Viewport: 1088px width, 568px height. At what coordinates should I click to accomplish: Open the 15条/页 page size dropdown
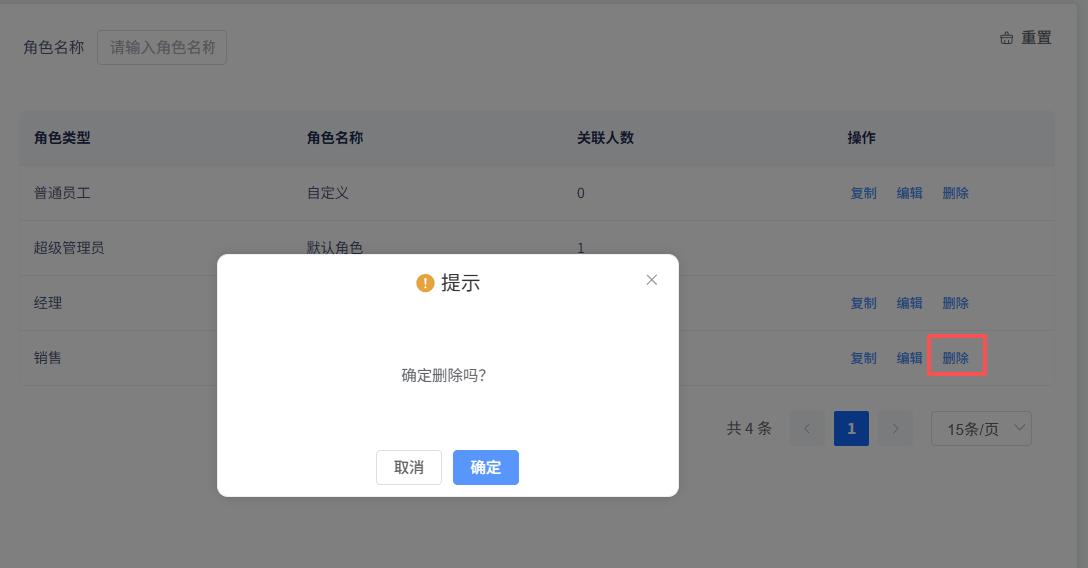click(x=981, y=428)
